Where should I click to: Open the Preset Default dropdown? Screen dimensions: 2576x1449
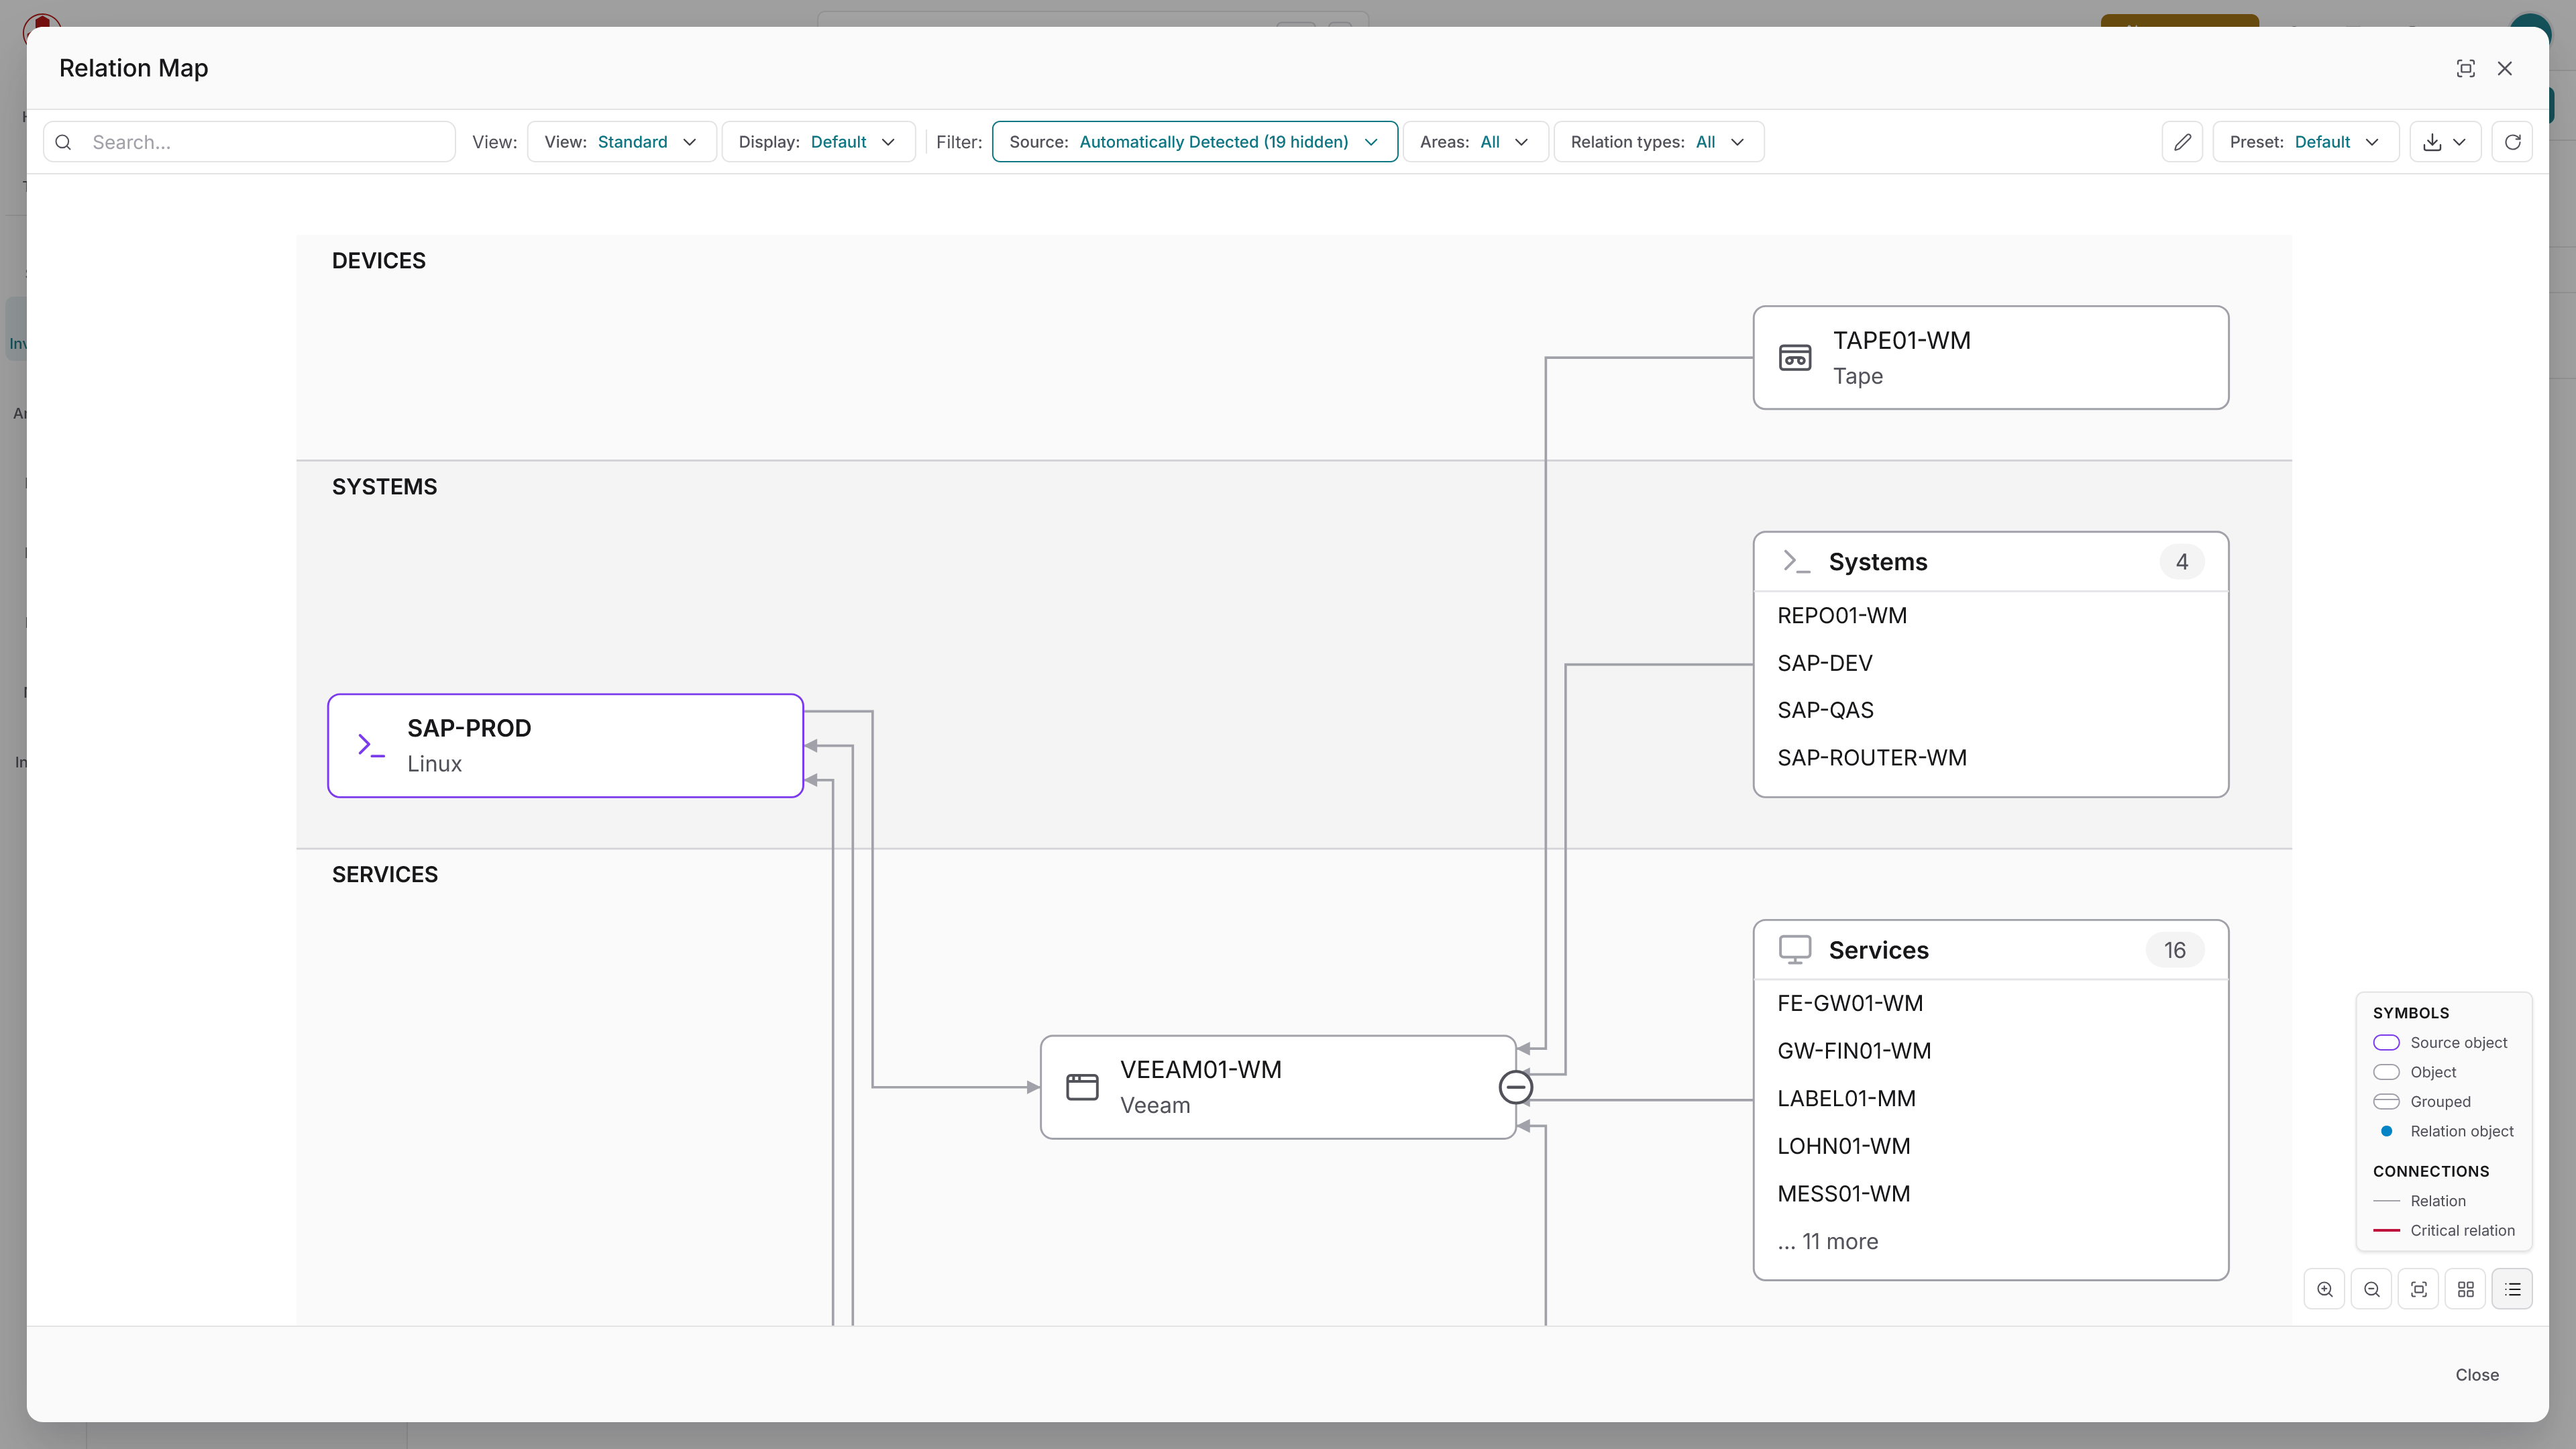pyautogui.click(x=2305, y=142)
